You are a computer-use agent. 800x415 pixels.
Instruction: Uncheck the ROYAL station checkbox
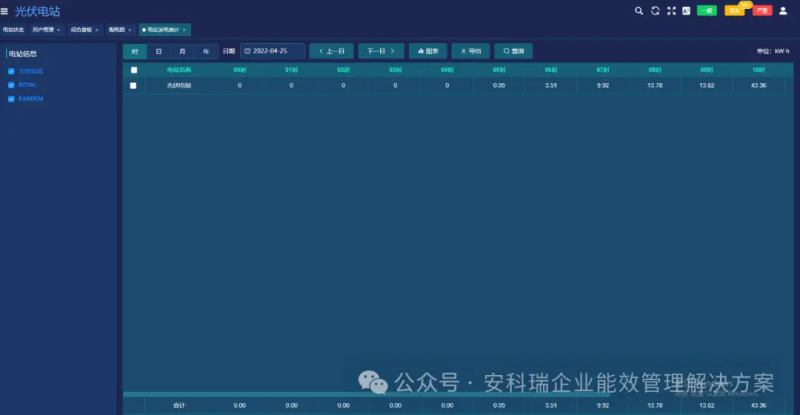[x=11, y=85]
